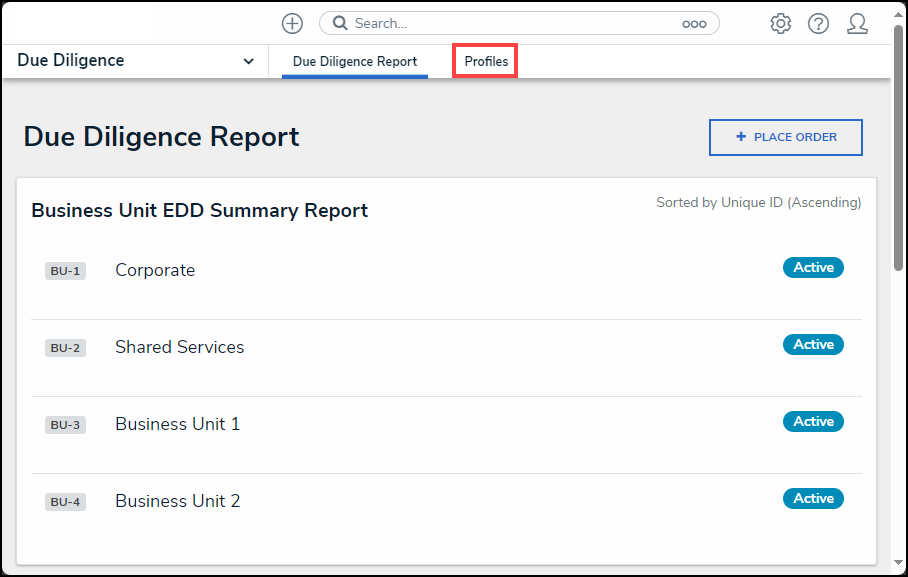
Task: Switch to the Profiles tab
Action: coord(486,61)
